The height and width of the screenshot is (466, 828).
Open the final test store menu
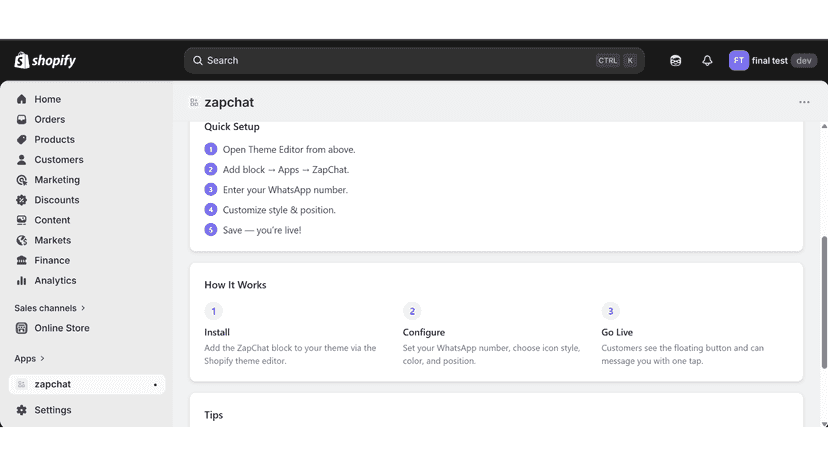tap(773, 60)
